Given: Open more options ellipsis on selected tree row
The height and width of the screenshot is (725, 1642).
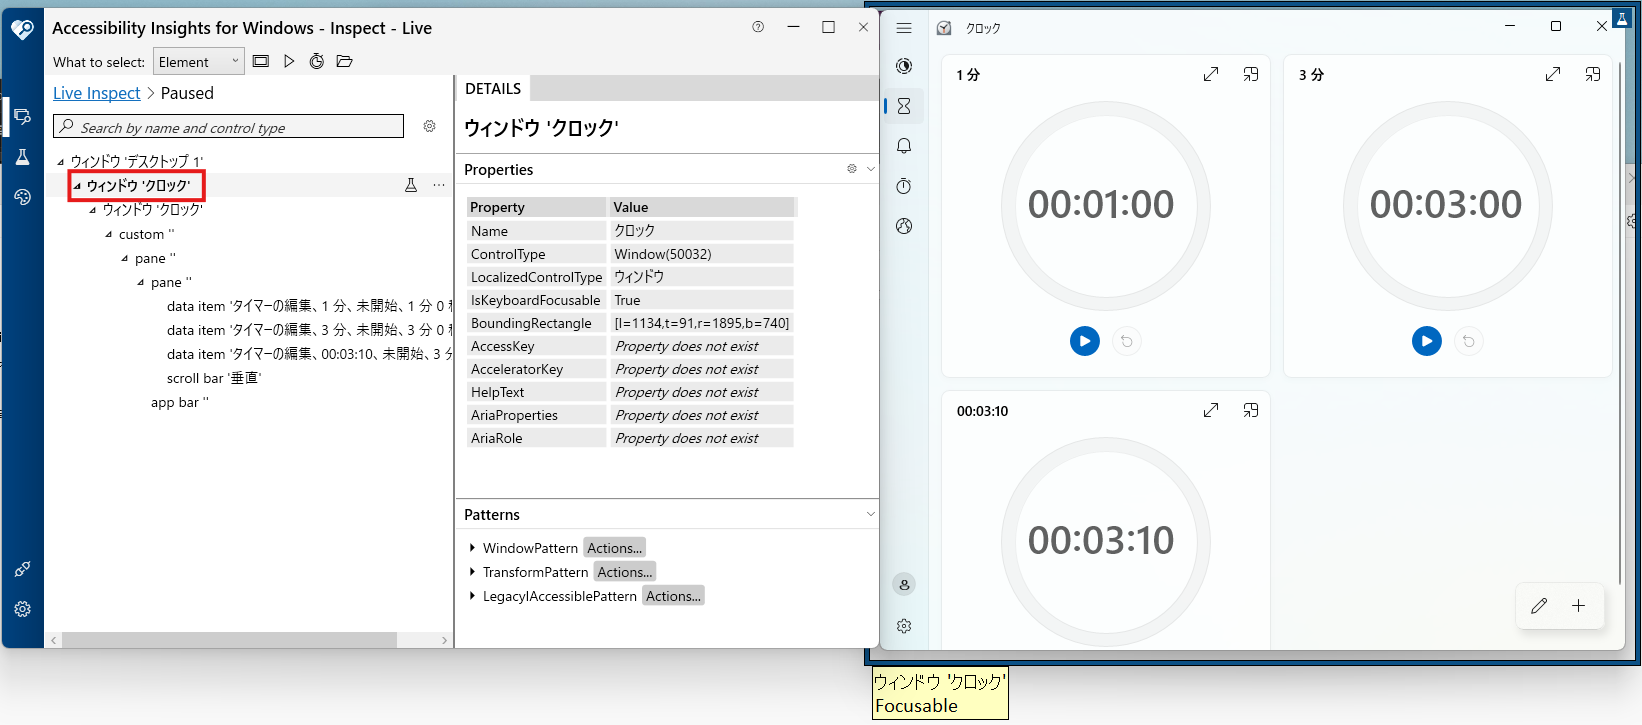Looking at the screenshot, I should (x=439, y=185).
